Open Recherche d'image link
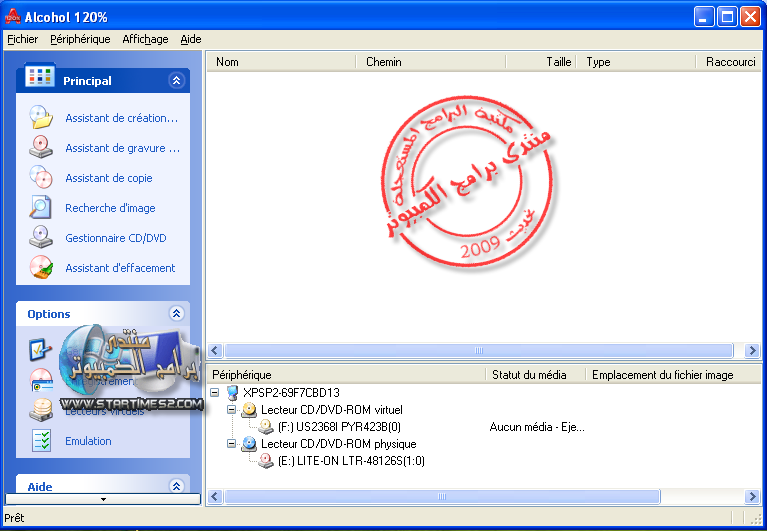This screenshot has height=531, width=767. point(110,208)
